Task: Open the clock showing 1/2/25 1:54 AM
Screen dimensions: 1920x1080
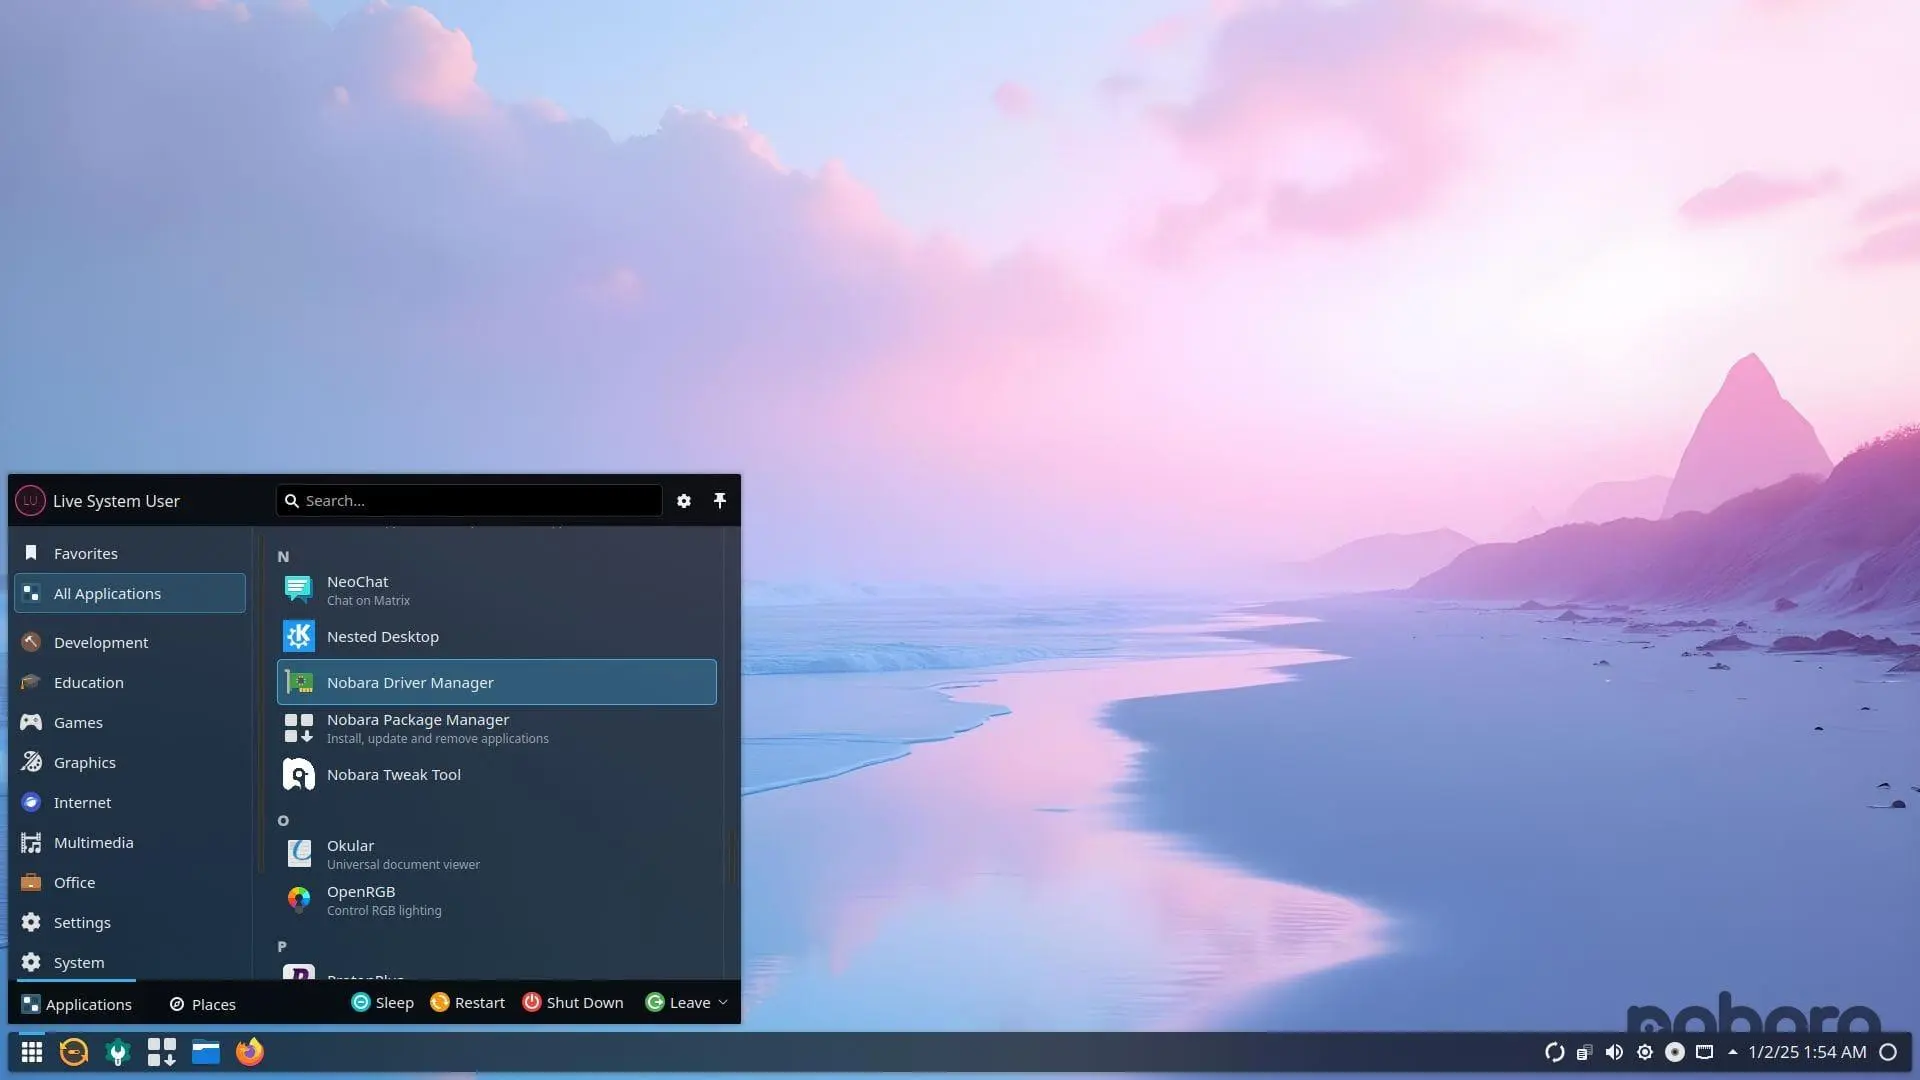Action: point(1807,1052)
